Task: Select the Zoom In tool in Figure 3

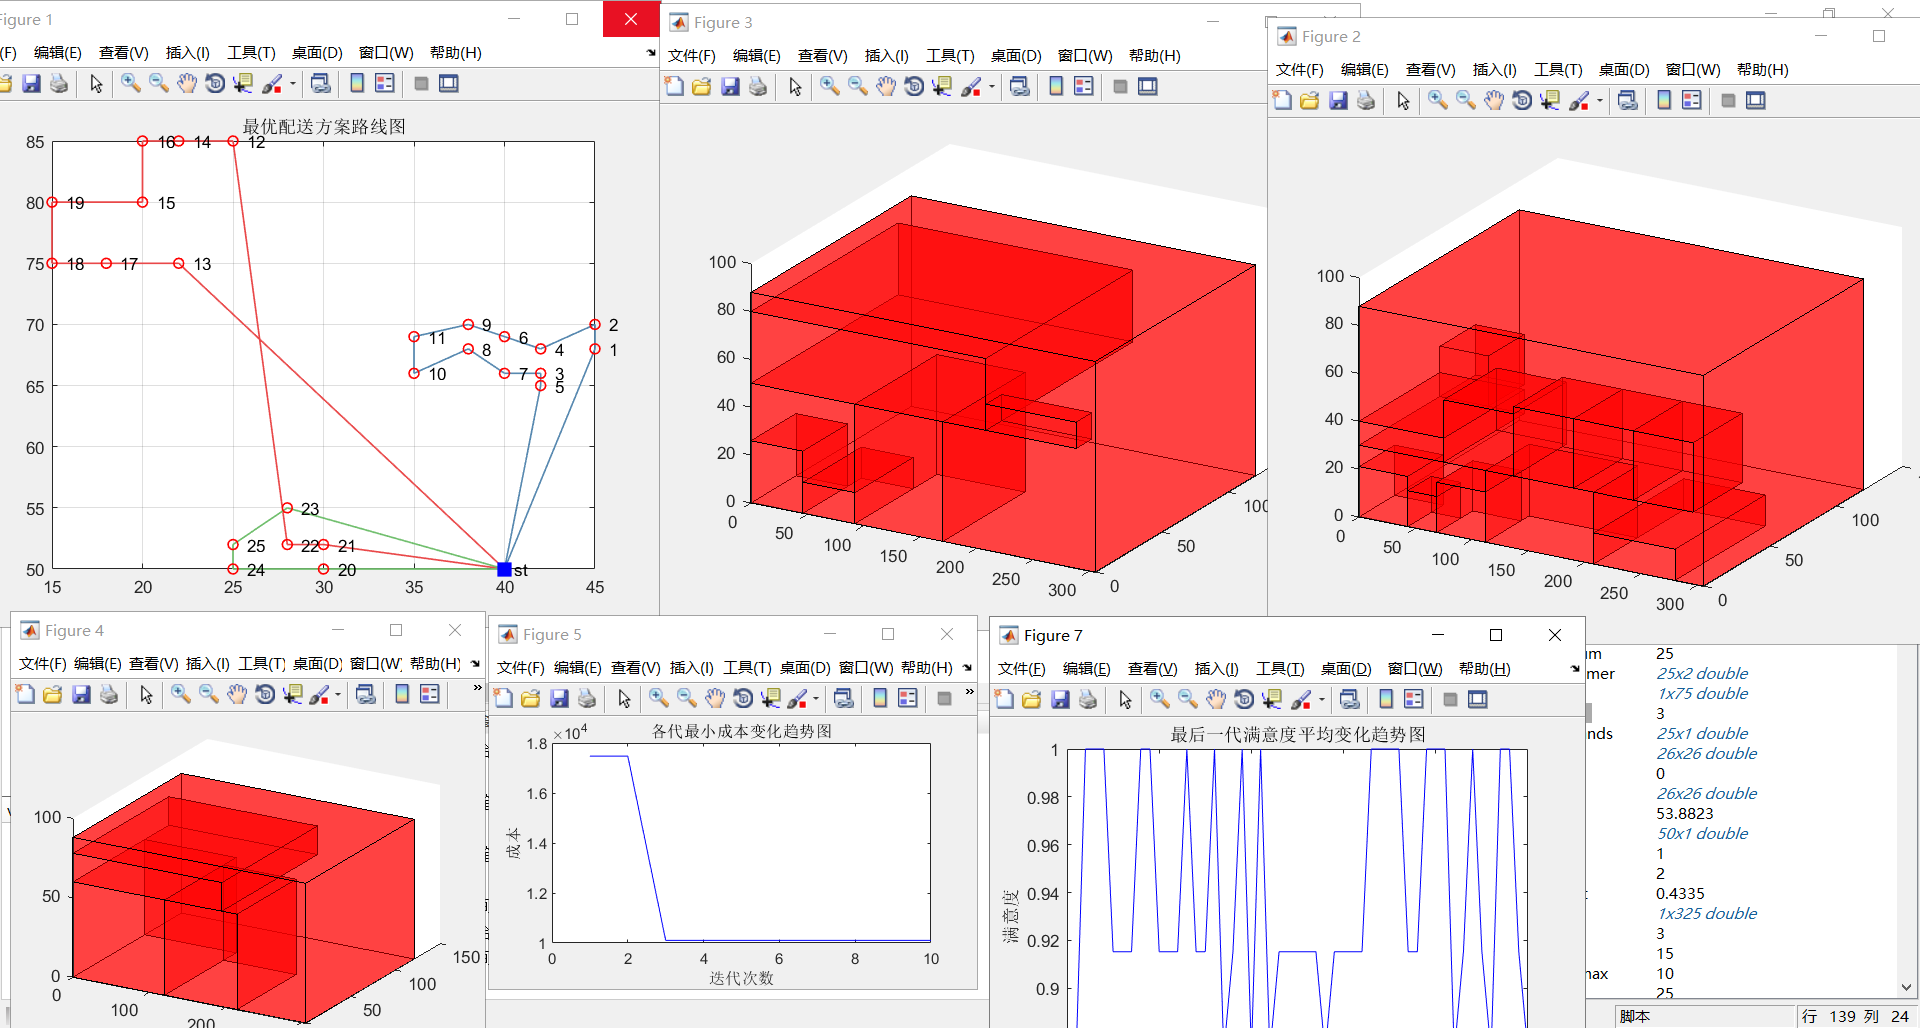Action: (829, 87)
